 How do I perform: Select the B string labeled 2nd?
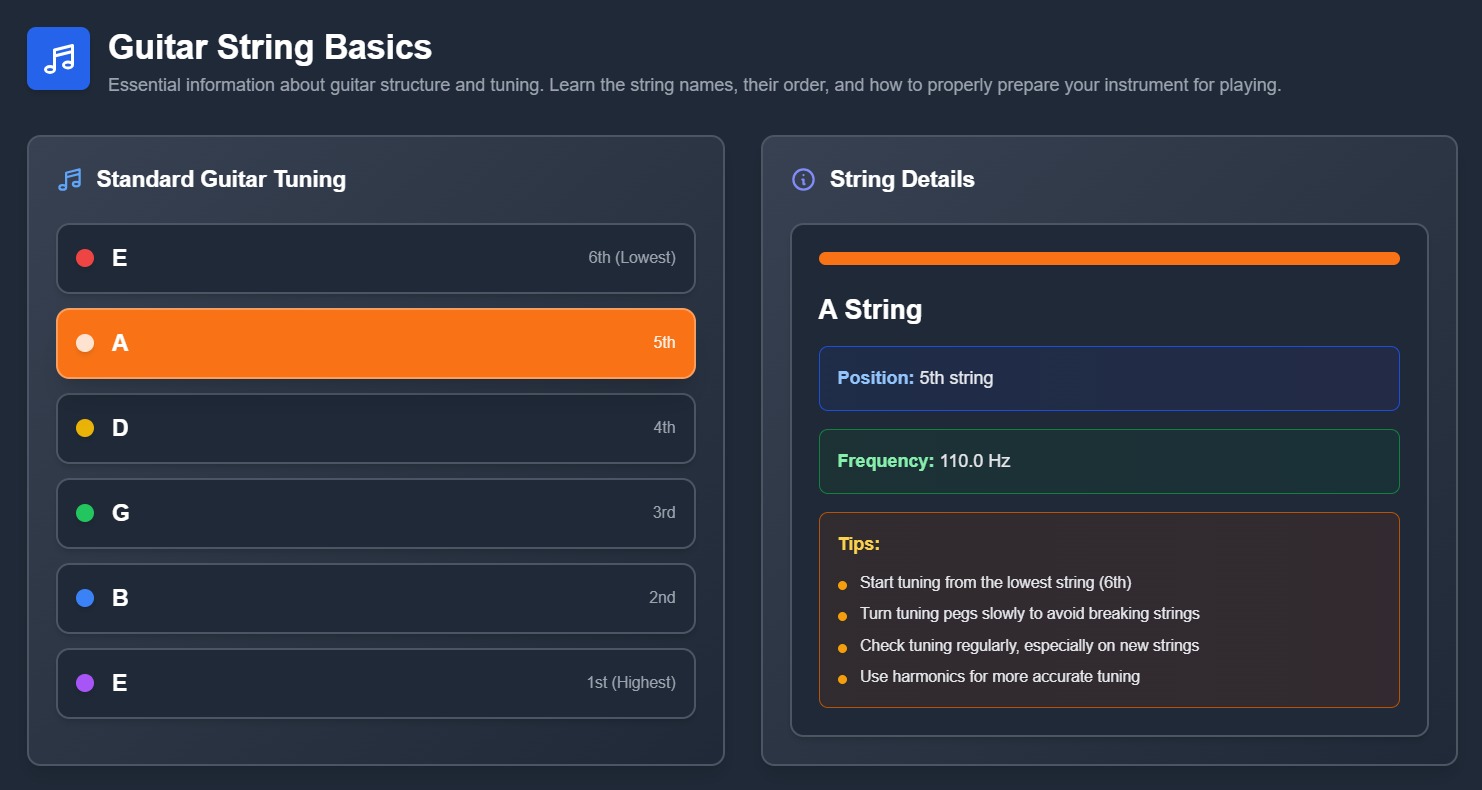pos(375,598)
